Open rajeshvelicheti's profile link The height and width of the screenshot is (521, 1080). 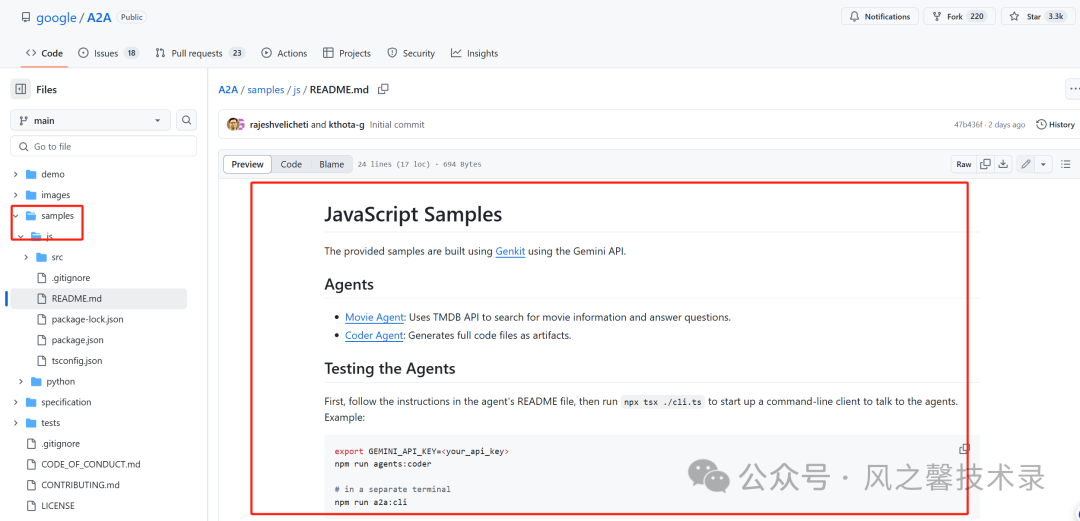coord(278,125)
